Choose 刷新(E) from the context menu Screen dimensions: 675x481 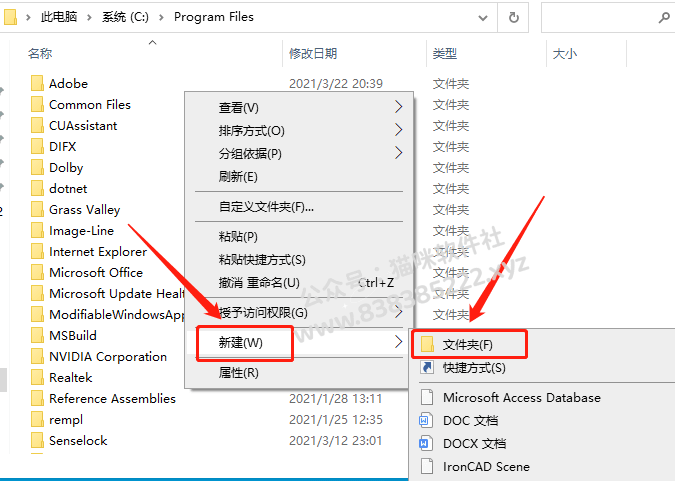coord(238,177)
